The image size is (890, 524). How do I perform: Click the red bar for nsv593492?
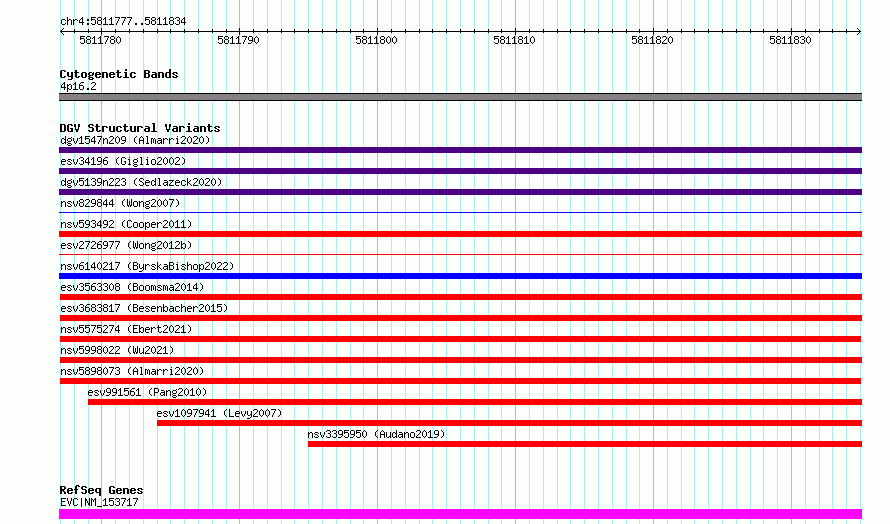pos(460,234)
